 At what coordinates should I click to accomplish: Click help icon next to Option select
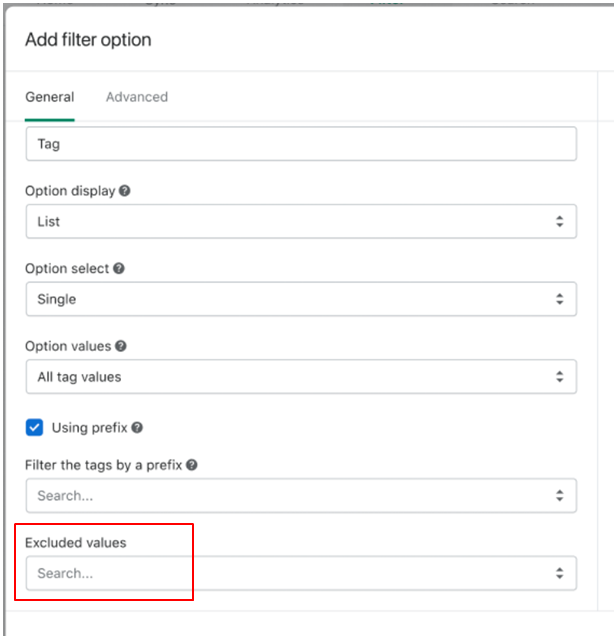point(119,269)
